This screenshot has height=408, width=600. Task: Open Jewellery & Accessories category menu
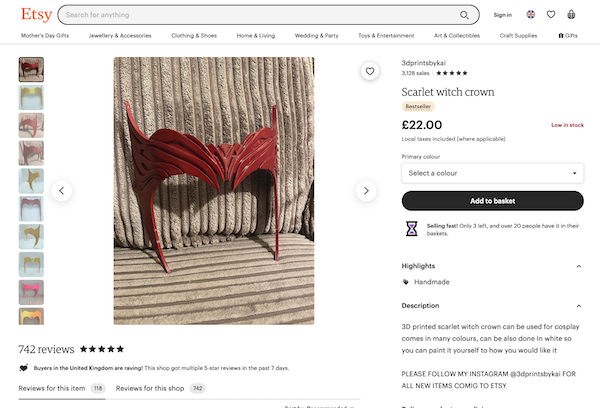120,35
